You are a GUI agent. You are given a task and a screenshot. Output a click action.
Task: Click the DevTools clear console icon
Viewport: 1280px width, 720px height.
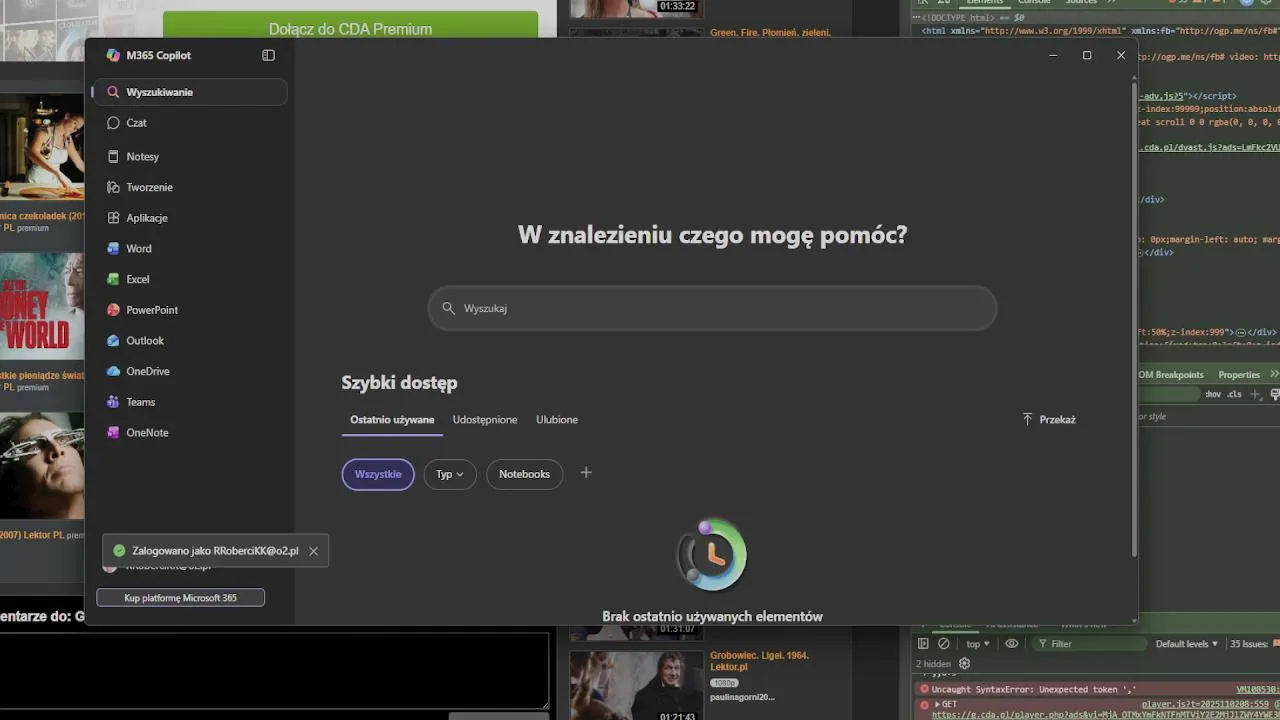[943, 644]
